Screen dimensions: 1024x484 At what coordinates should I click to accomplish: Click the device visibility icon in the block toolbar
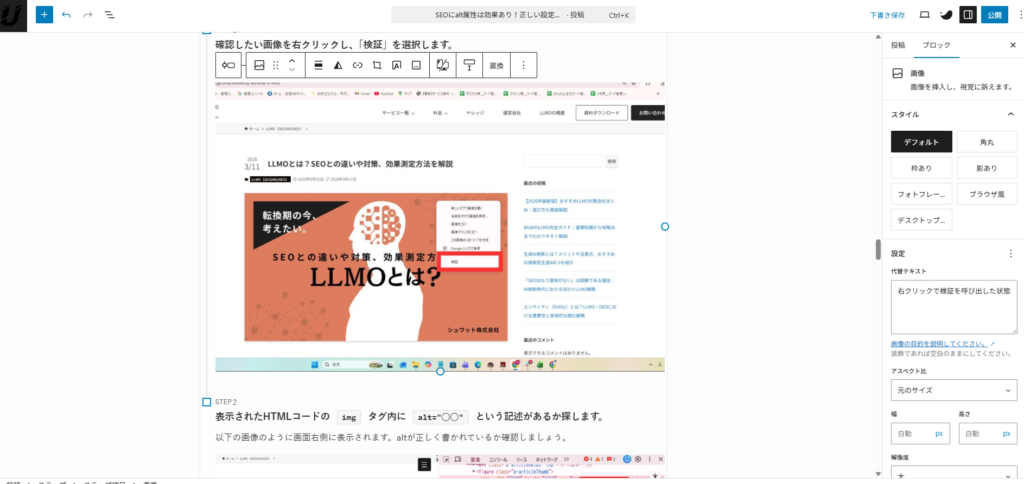(x=442, y=65)
